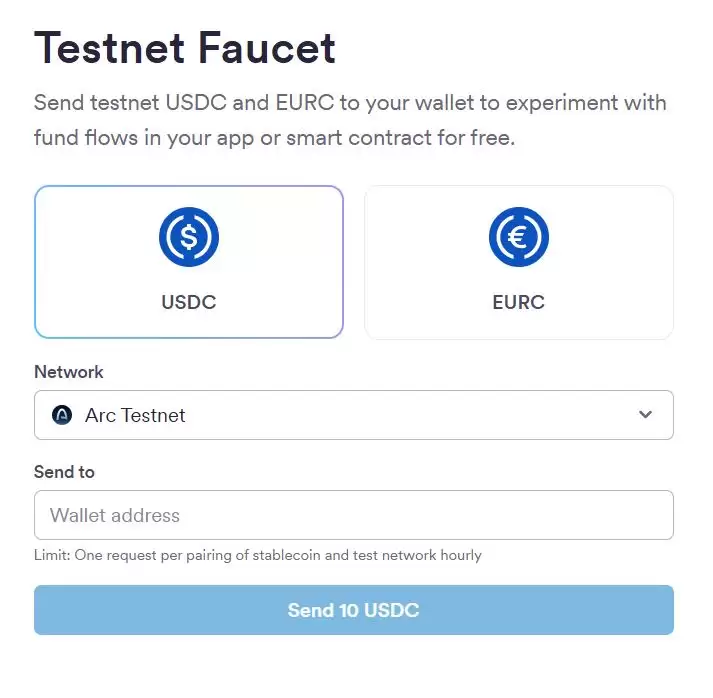Click the Send 10 USDC button
This screenshot has width=713, height=698.
tap(354, 610)
